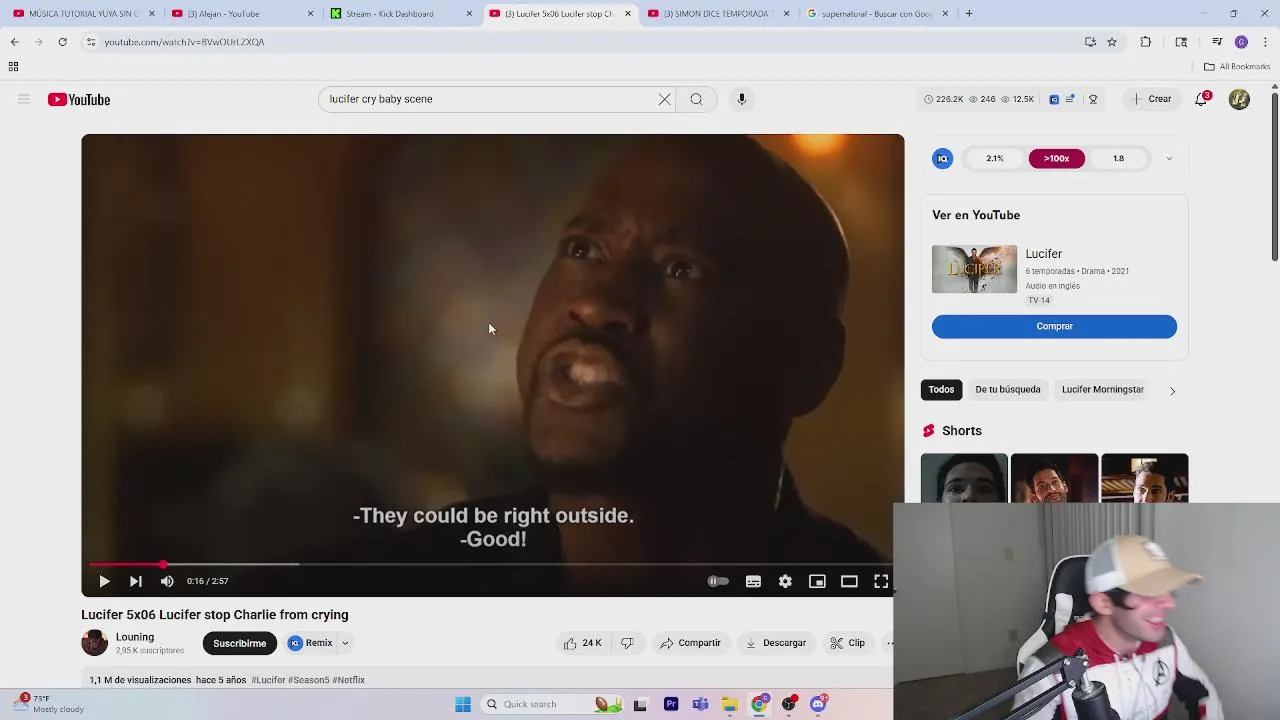Run the search with magnifier button

click(x=696, y=99)
